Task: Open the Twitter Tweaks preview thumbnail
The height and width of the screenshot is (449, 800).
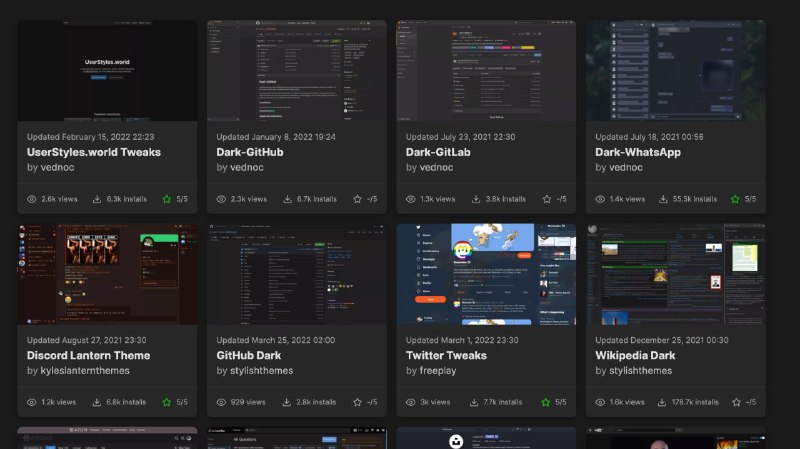Action: coord(486,274)
